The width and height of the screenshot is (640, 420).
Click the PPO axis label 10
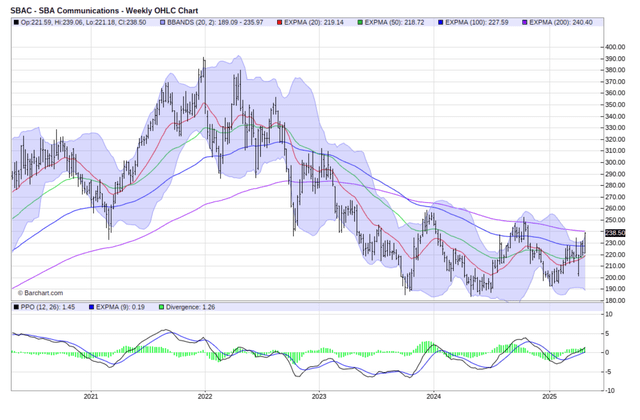click(609, 314)
